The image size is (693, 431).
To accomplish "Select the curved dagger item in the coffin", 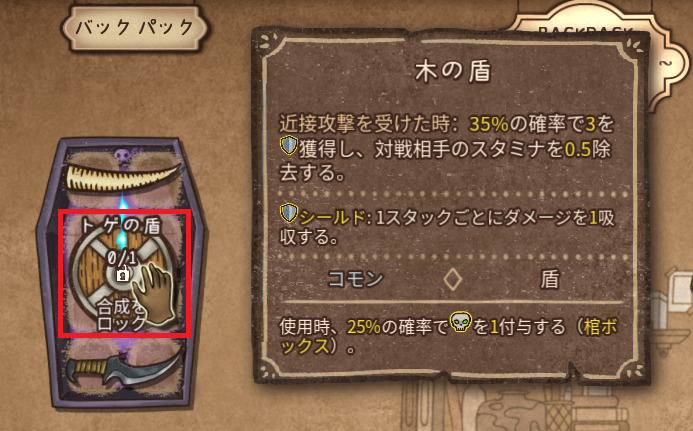I will point(124,368).
